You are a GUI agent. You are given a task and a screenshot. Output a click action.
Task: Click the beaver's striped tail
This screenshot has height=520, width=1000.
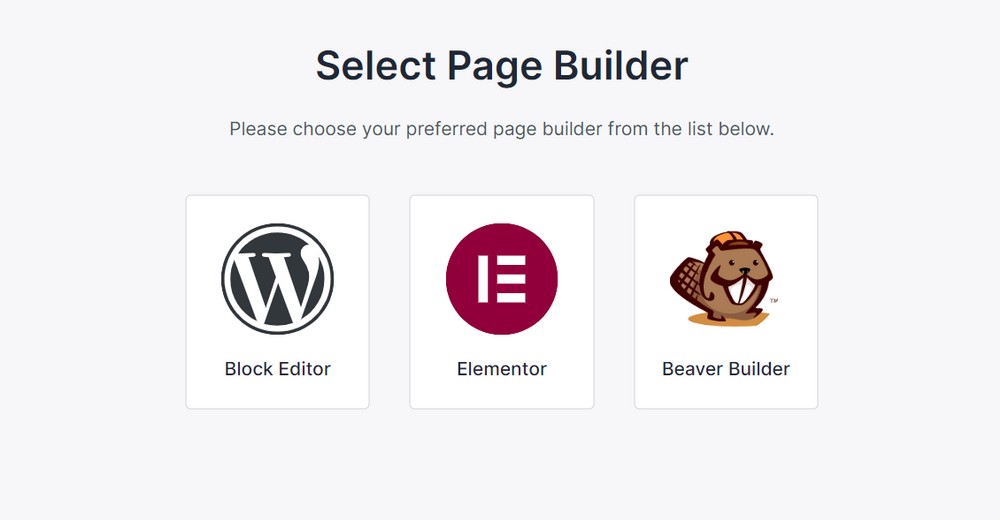684,283
